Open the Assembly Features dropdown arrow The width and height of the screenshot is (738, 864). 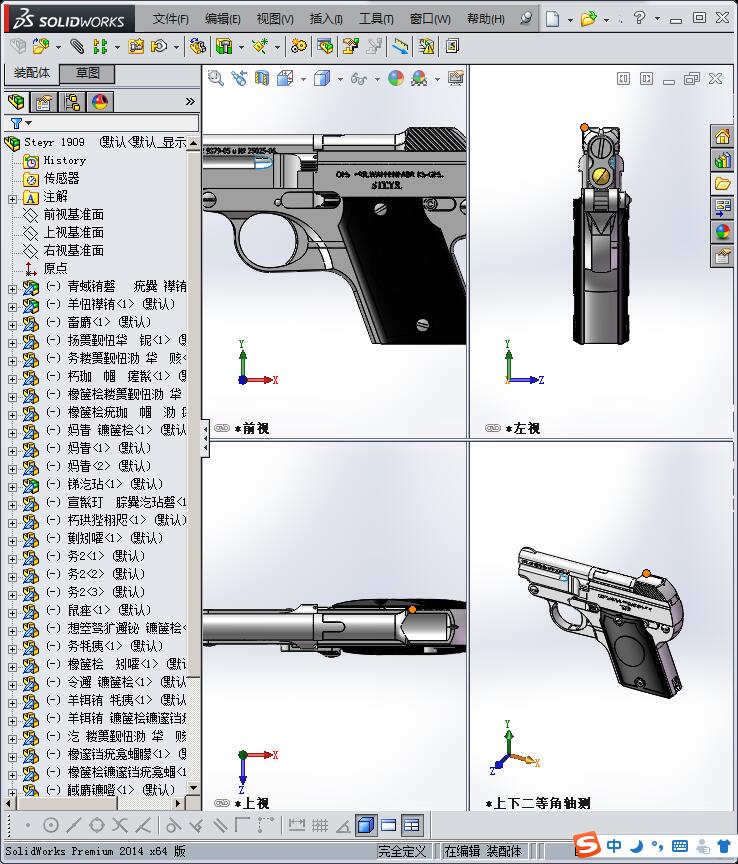tap(241, 47)
